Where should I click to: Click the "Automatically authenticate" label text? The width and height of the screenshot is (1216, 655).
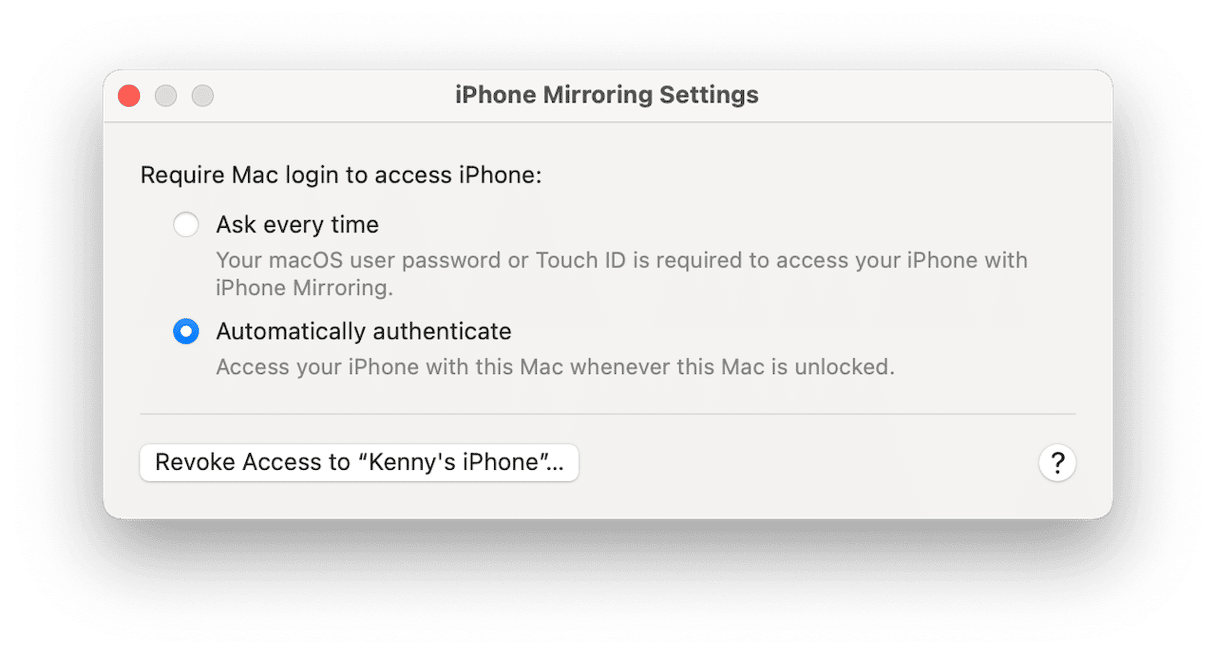point(363,331)
